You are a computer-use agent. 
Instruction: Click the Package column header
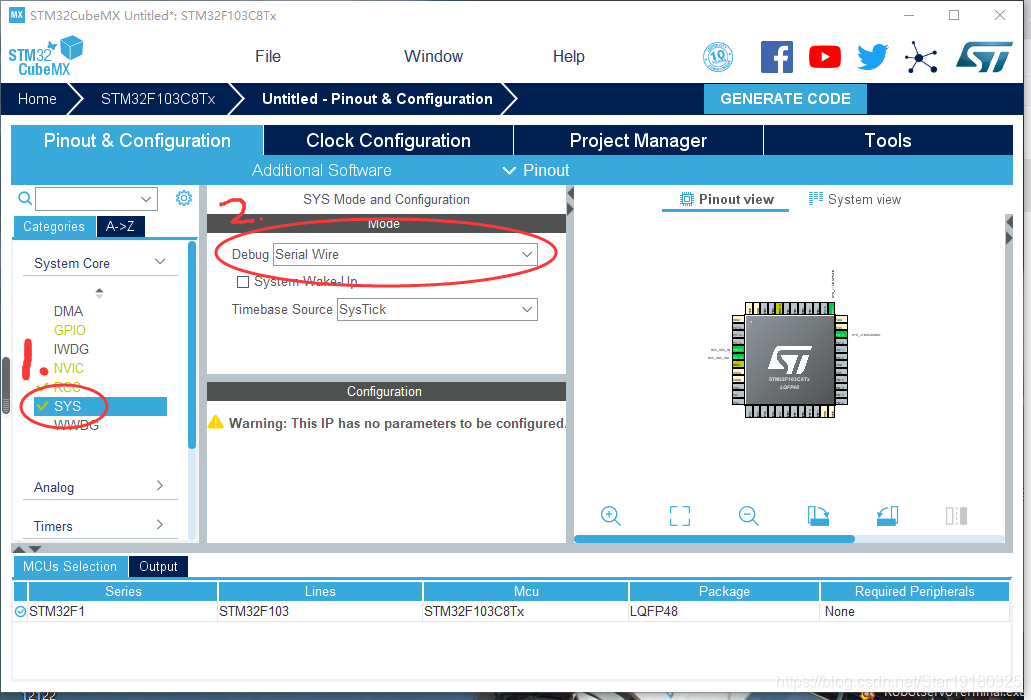724,592
